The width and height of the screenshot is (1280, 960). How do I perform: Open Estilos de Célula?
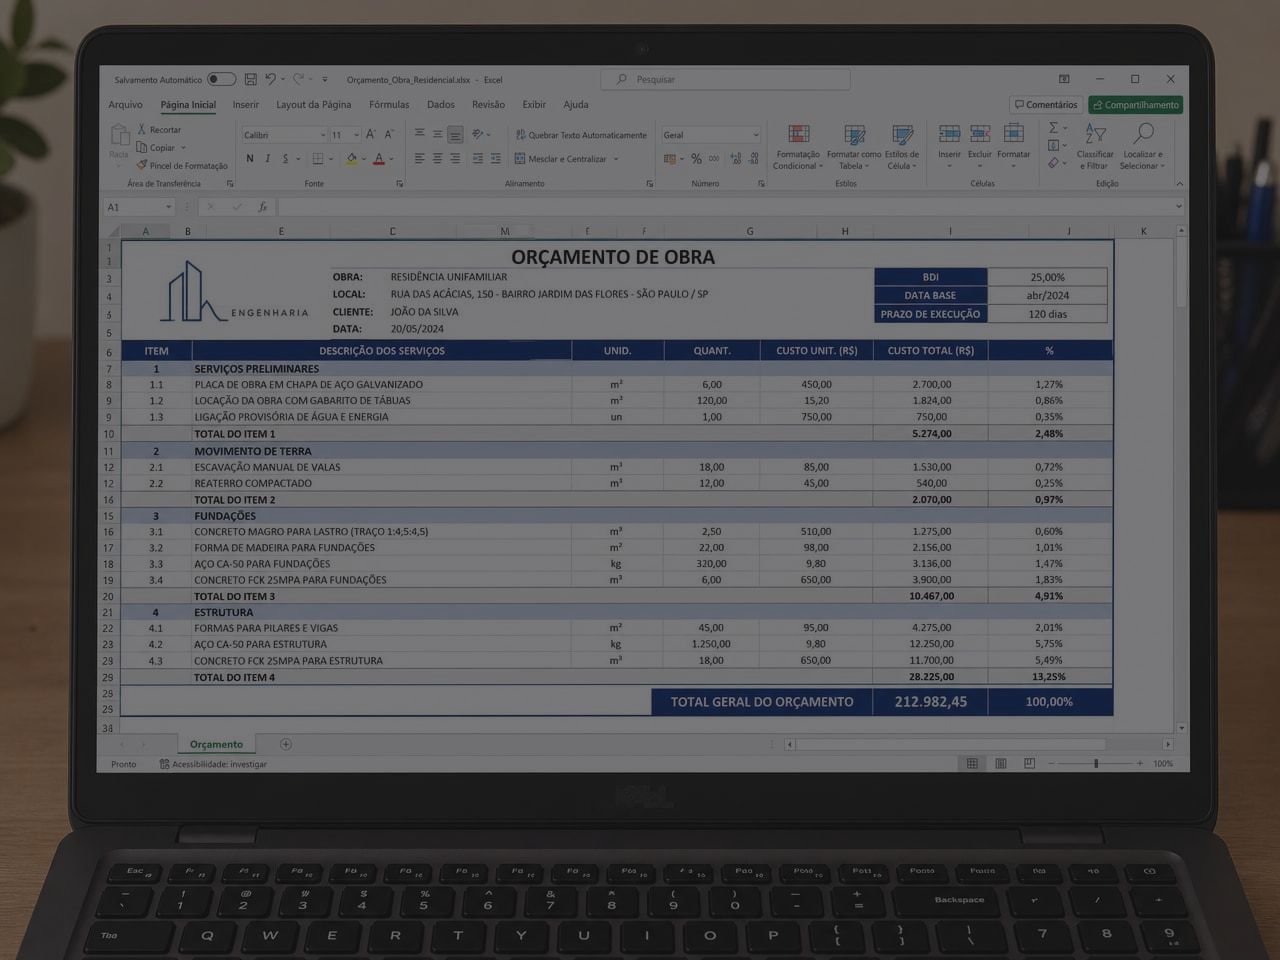pos(902,148)
